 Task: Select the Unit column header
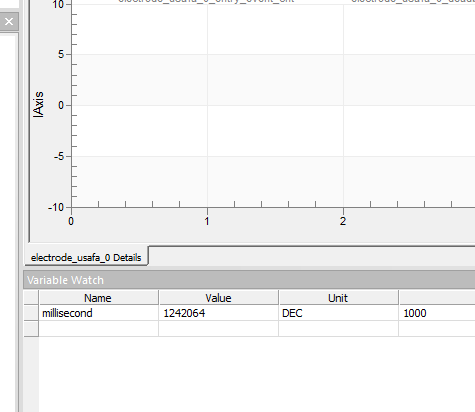click(338, 298)
